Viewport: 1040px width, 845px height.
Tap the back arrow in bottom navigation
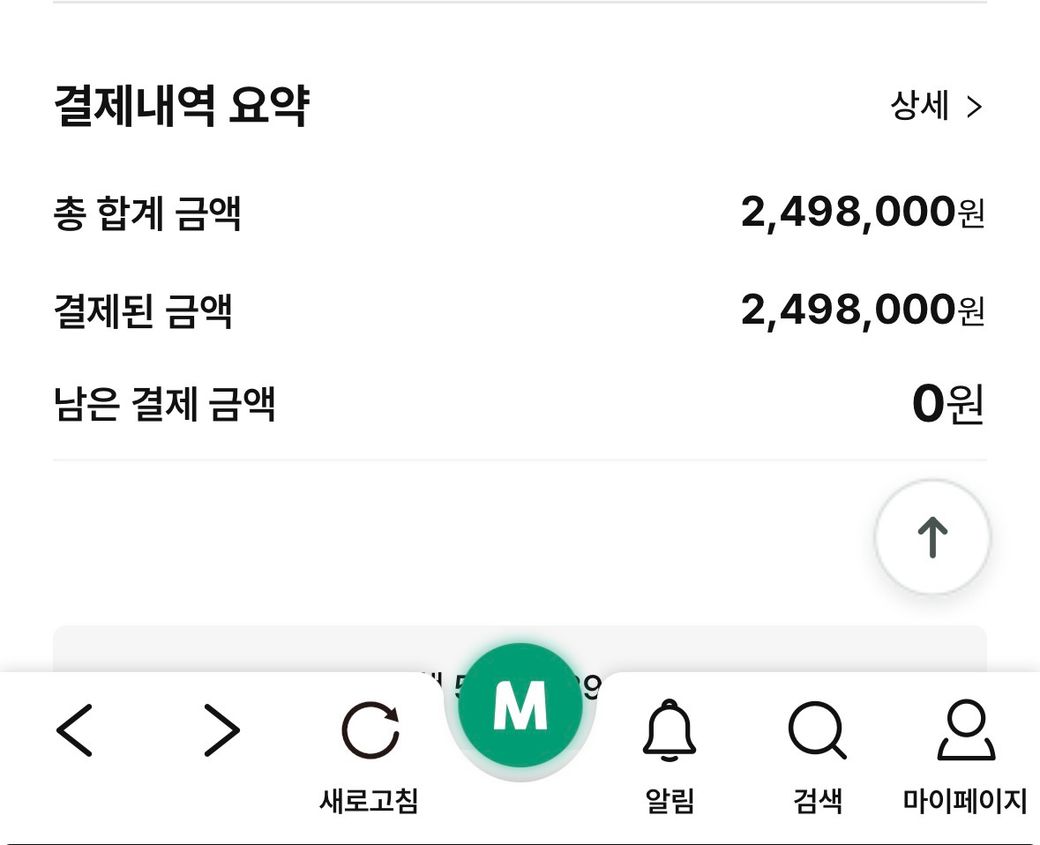click(75, 731)
